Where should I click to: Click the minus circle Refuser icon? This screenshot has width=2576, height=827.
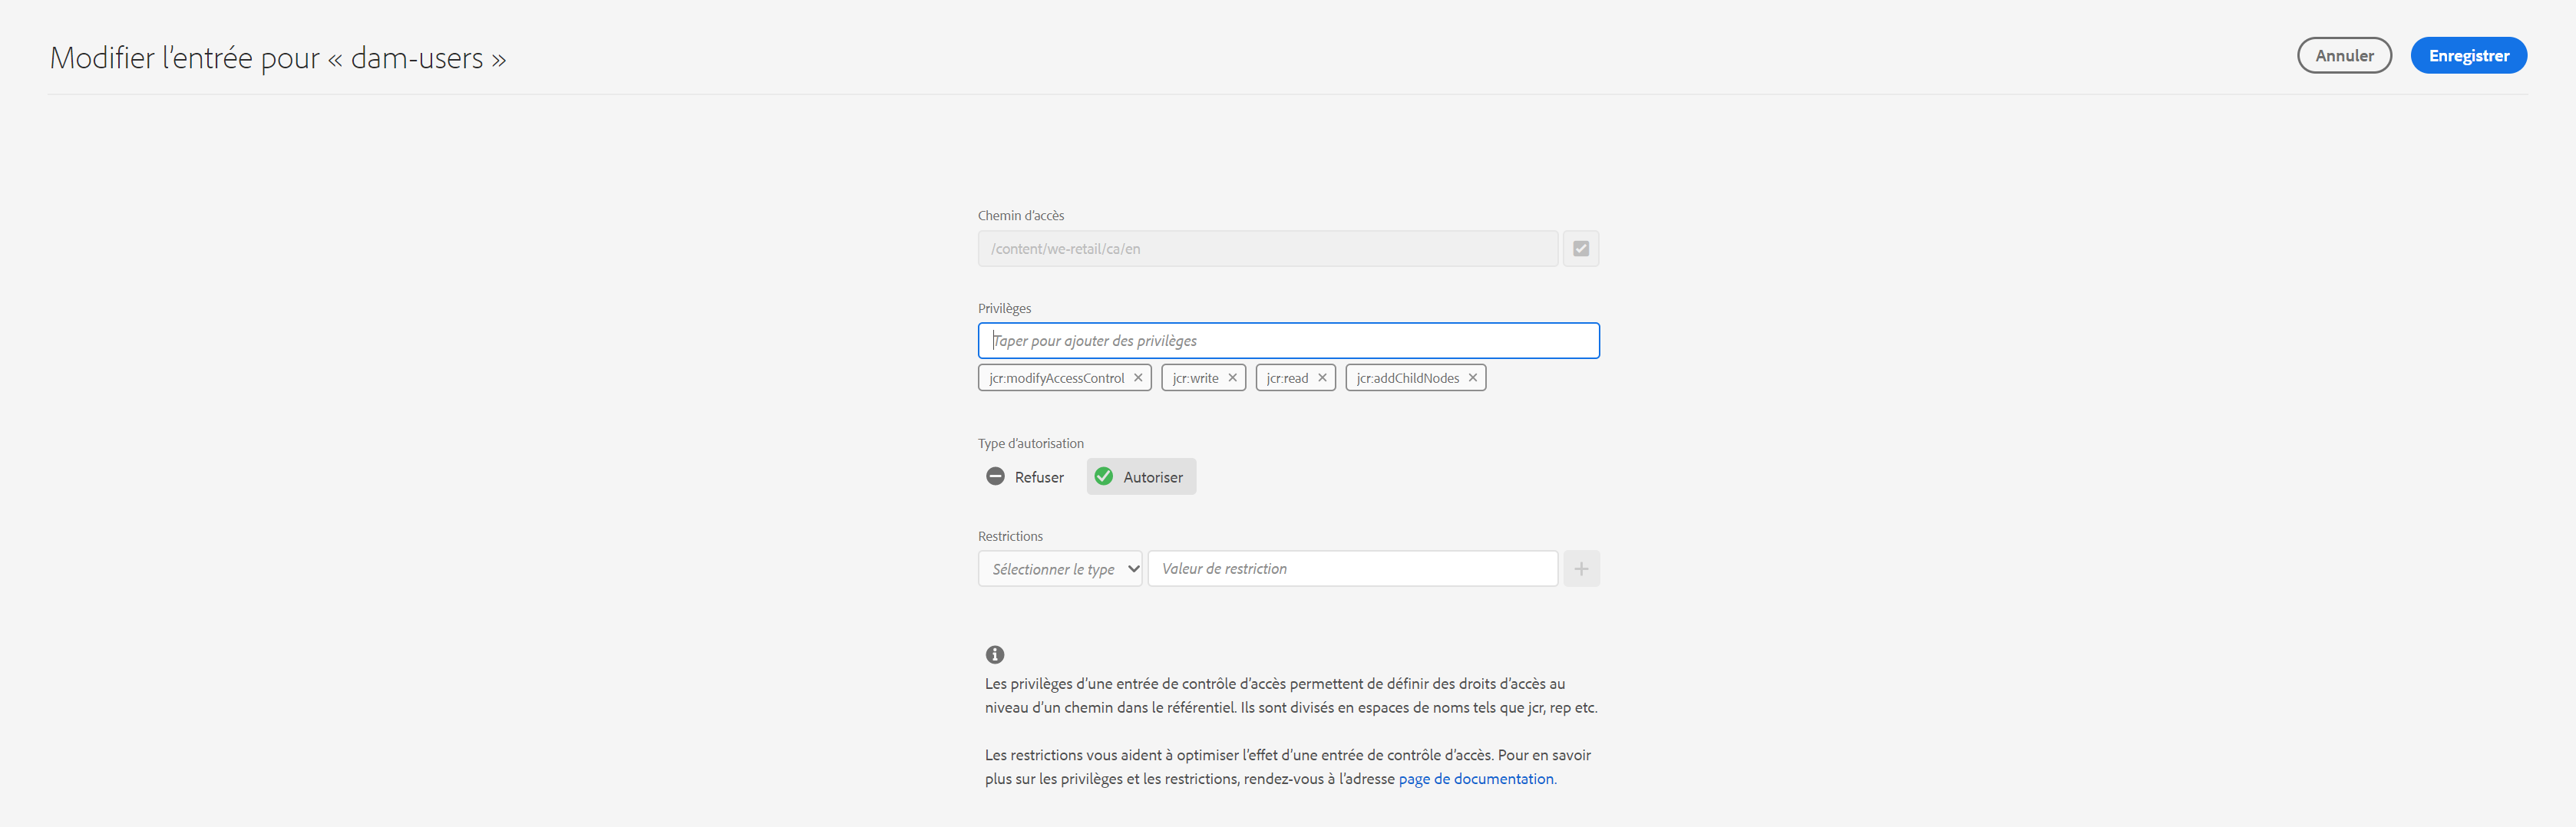995,477
